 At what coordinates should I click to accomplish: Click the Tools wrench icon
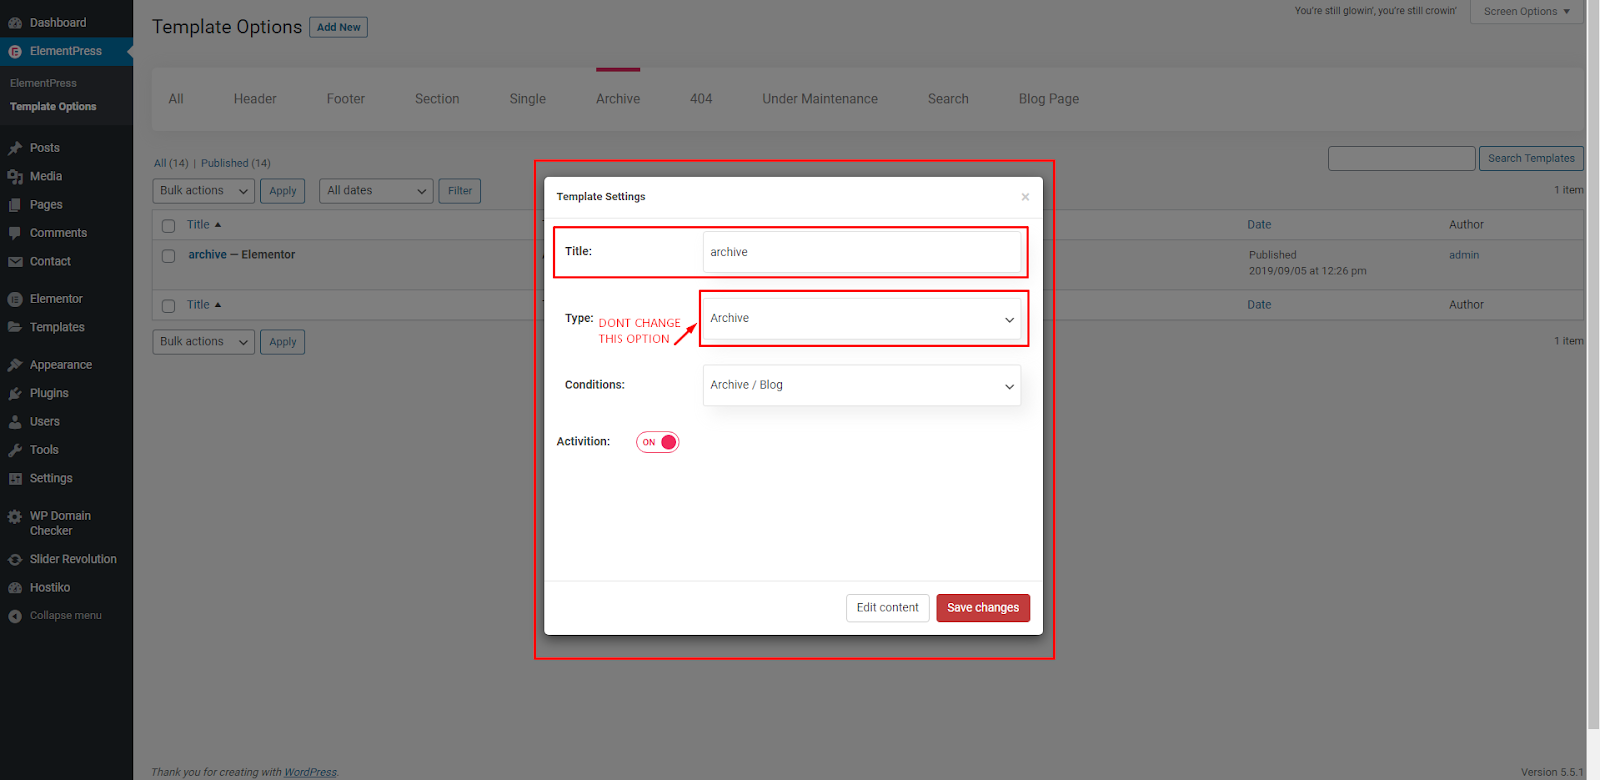click(15, 450)
